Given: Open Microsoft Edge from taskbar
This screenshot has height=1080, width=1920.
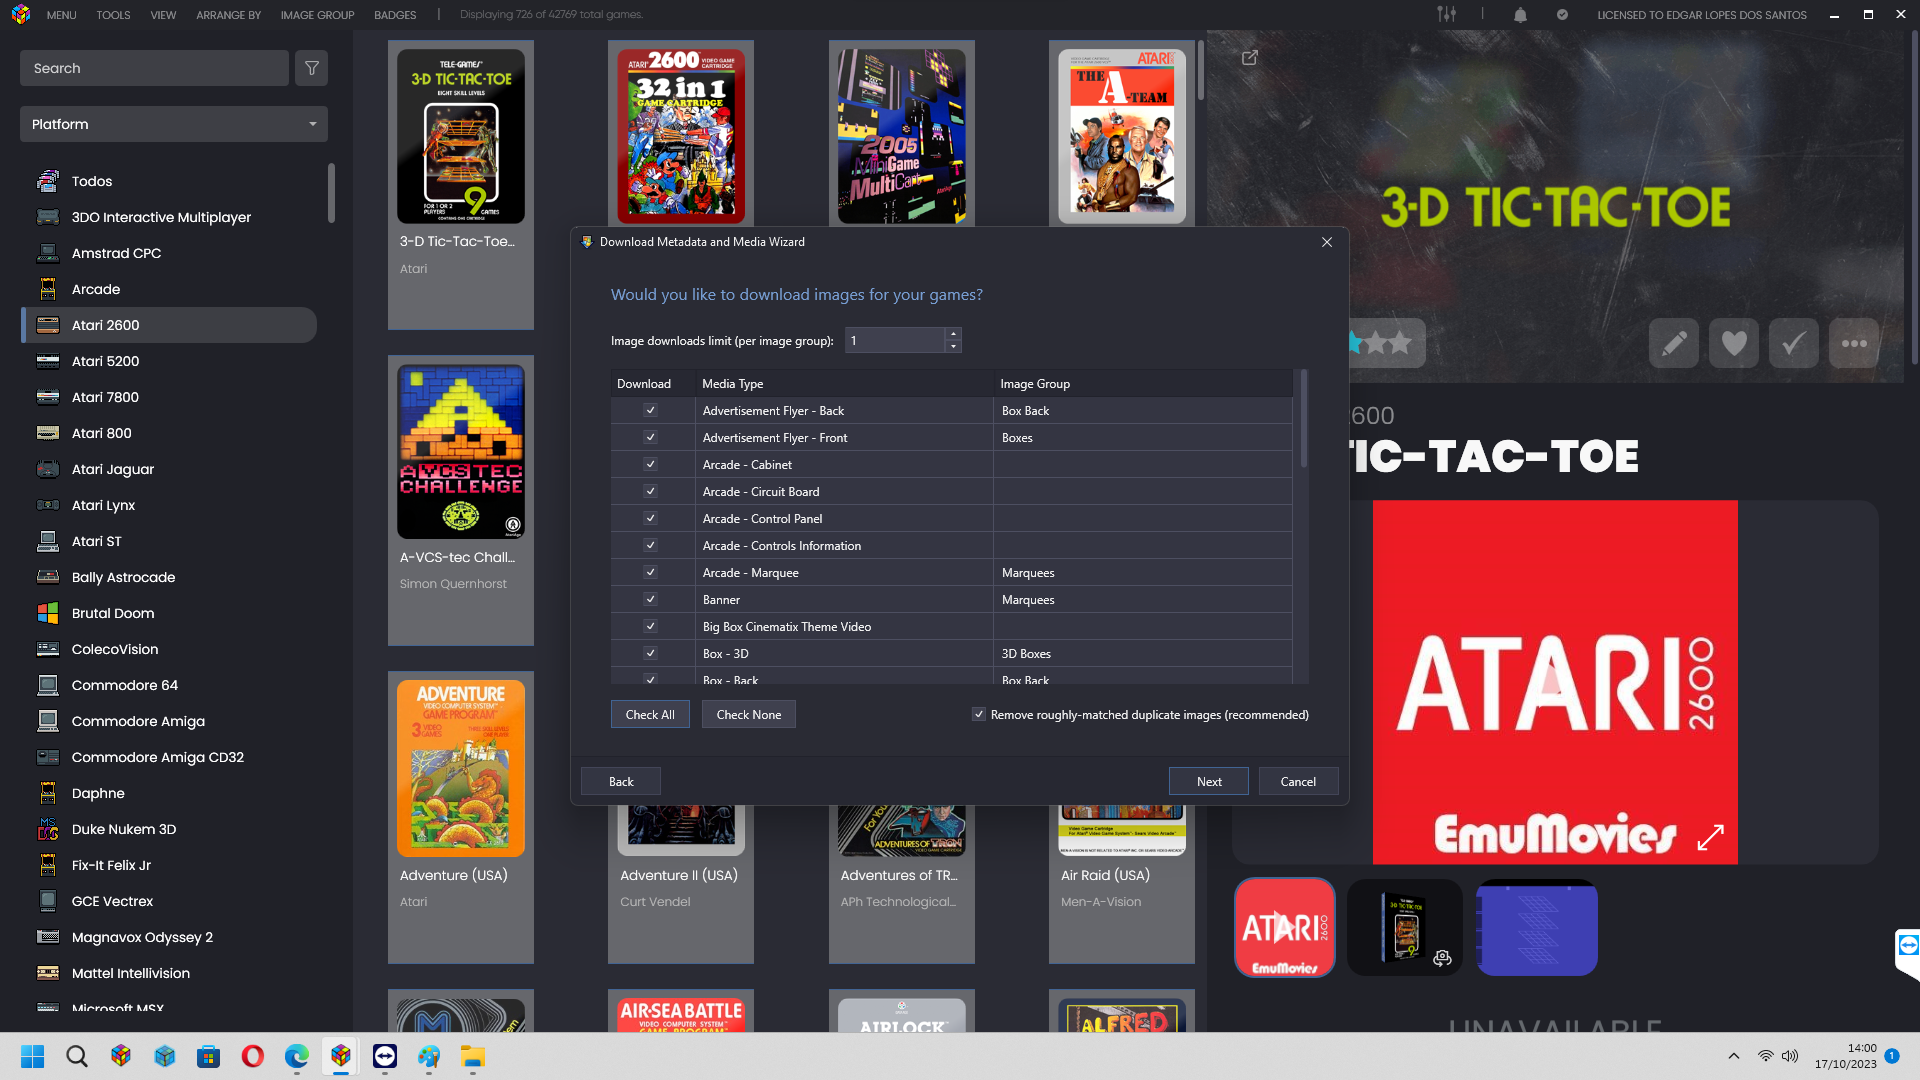Looking at the screenshot, I should [297, 1056].
